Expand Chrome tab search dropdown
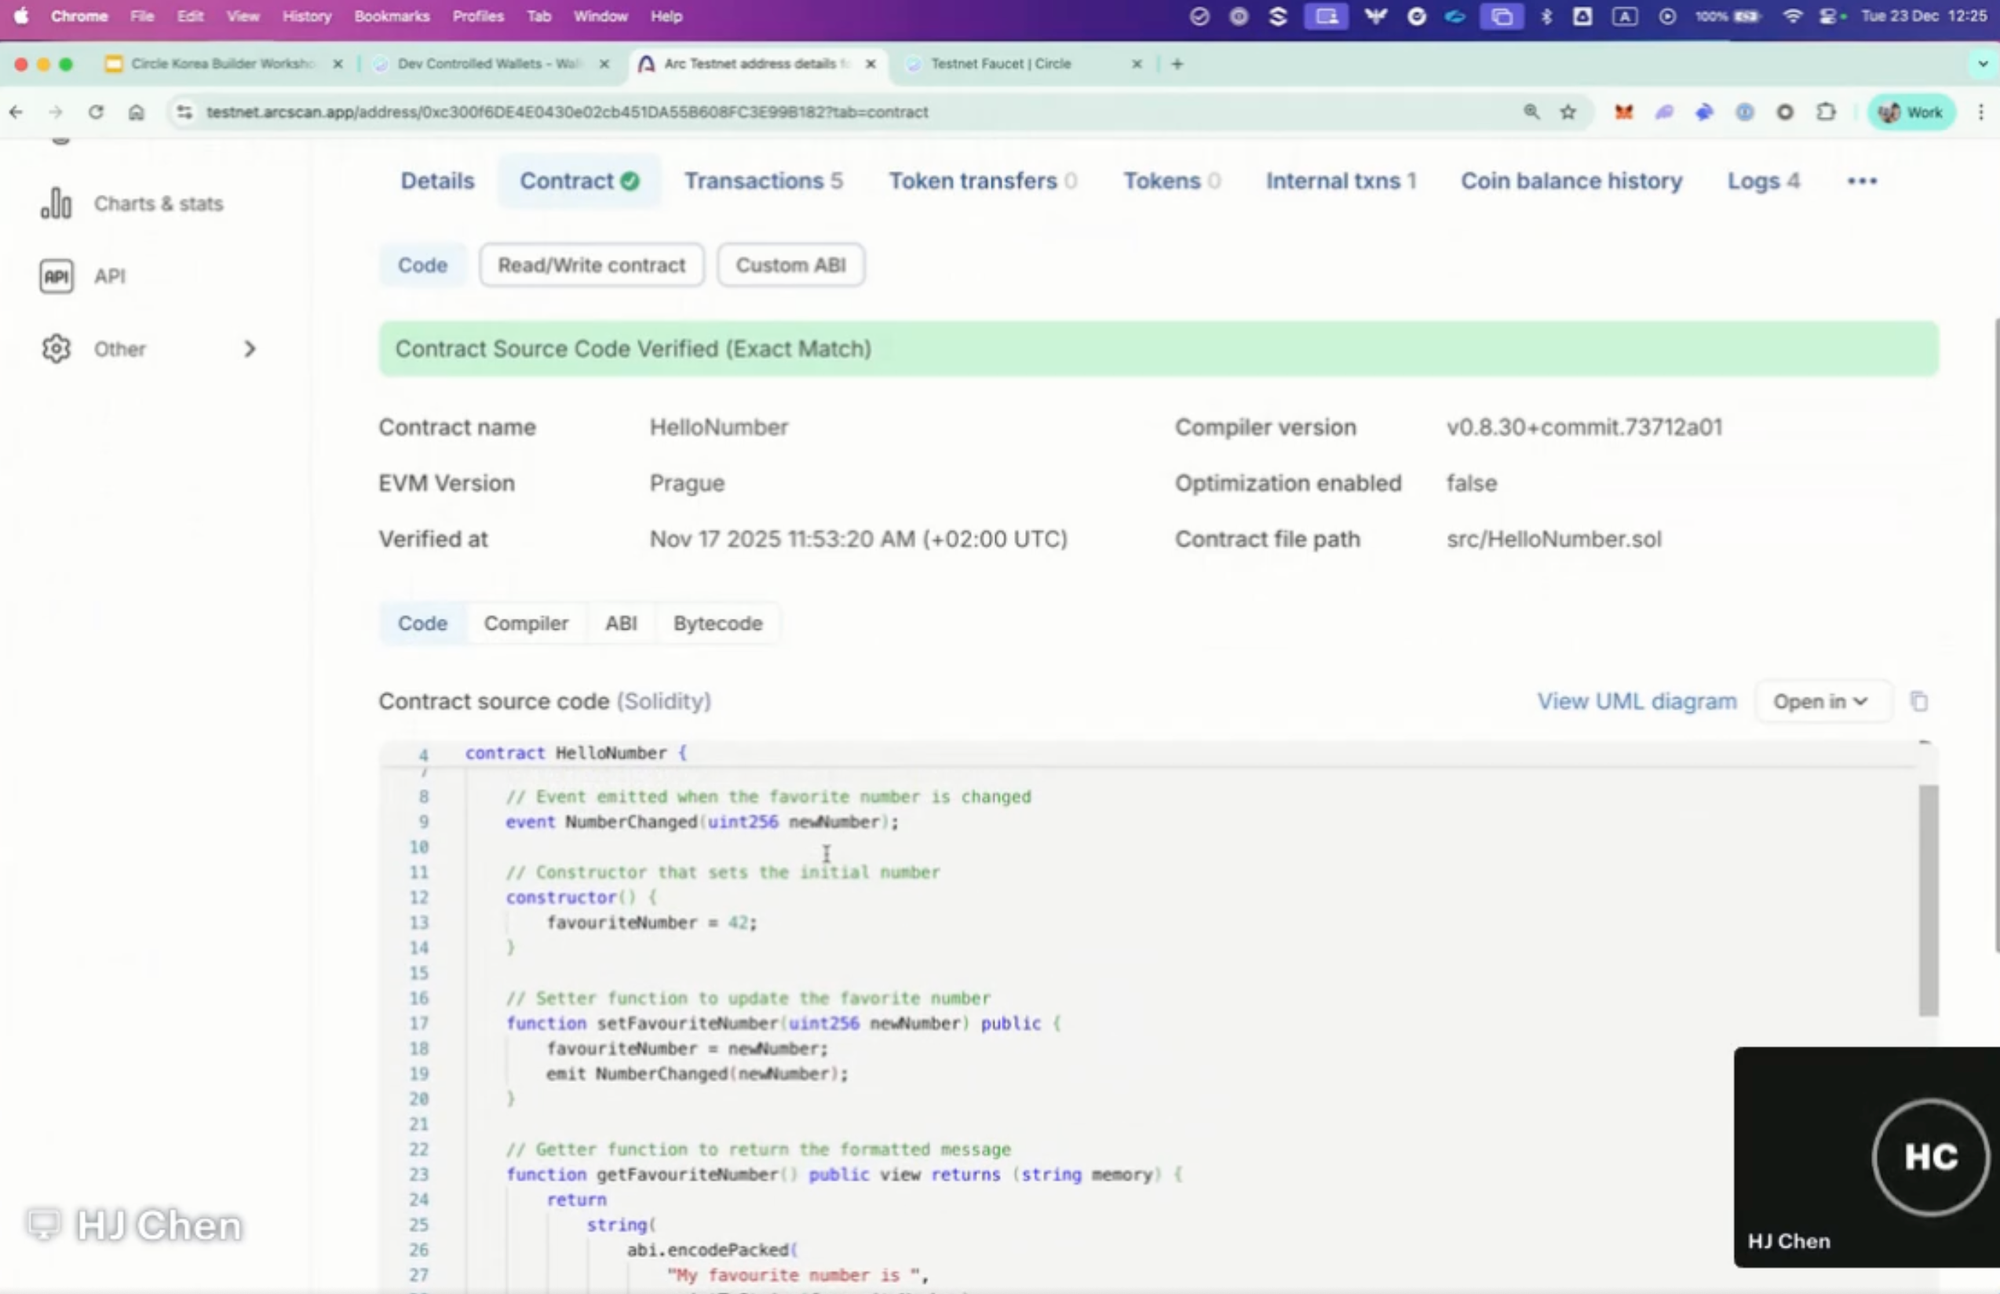The image size is (2000, 1294). [x=1982, y=64]
